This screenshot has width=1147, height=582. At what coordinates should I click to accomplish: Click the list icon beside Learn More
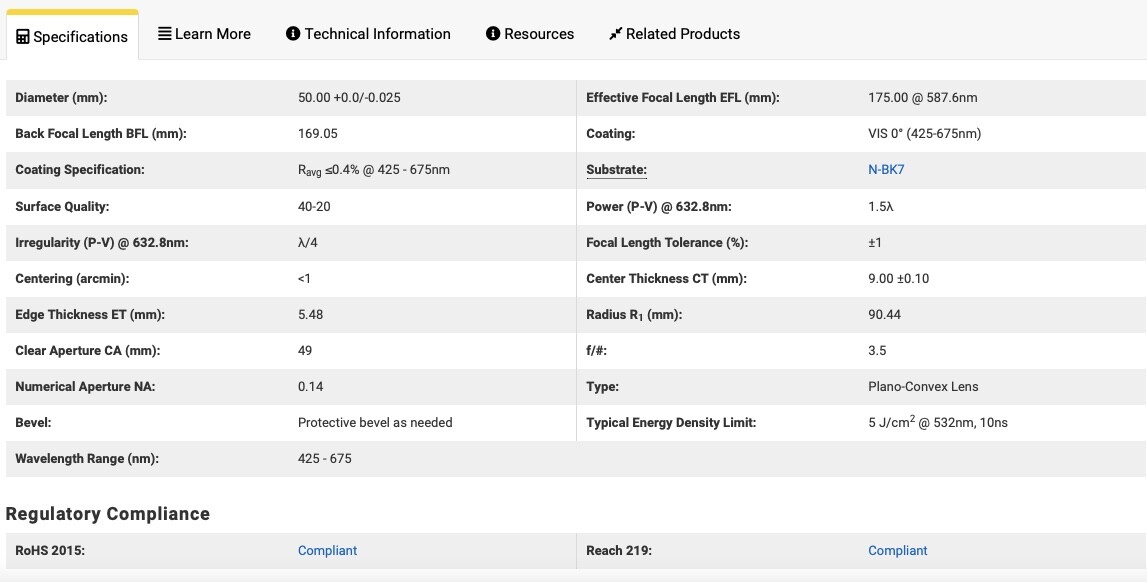pyautogui.click(x=165, y=34)
